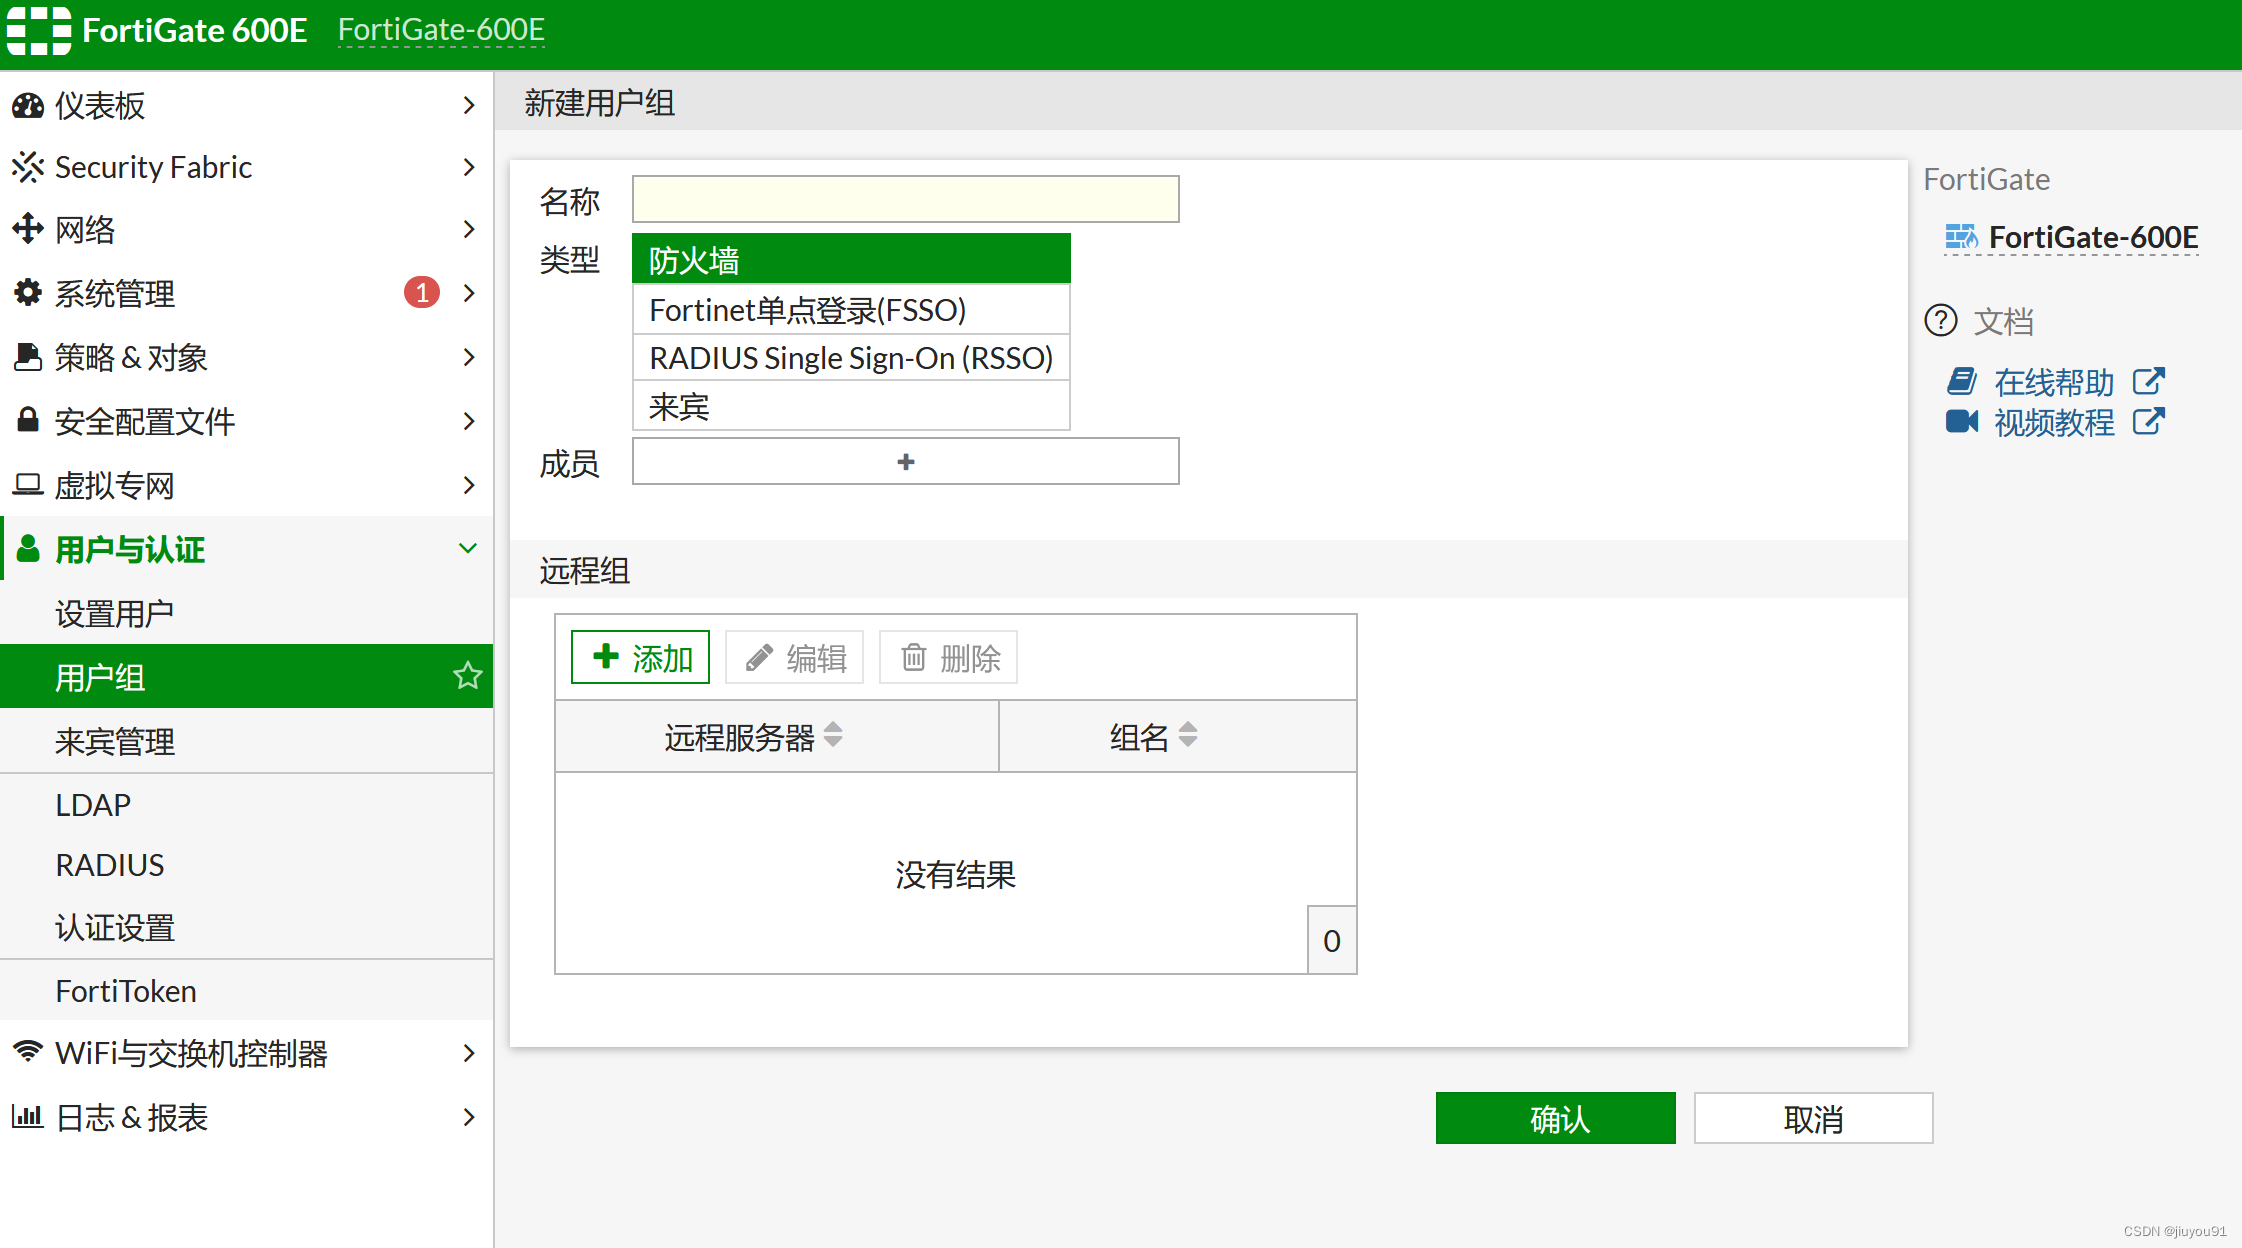Click the red notification badge on 系统管理

[421, 293]
